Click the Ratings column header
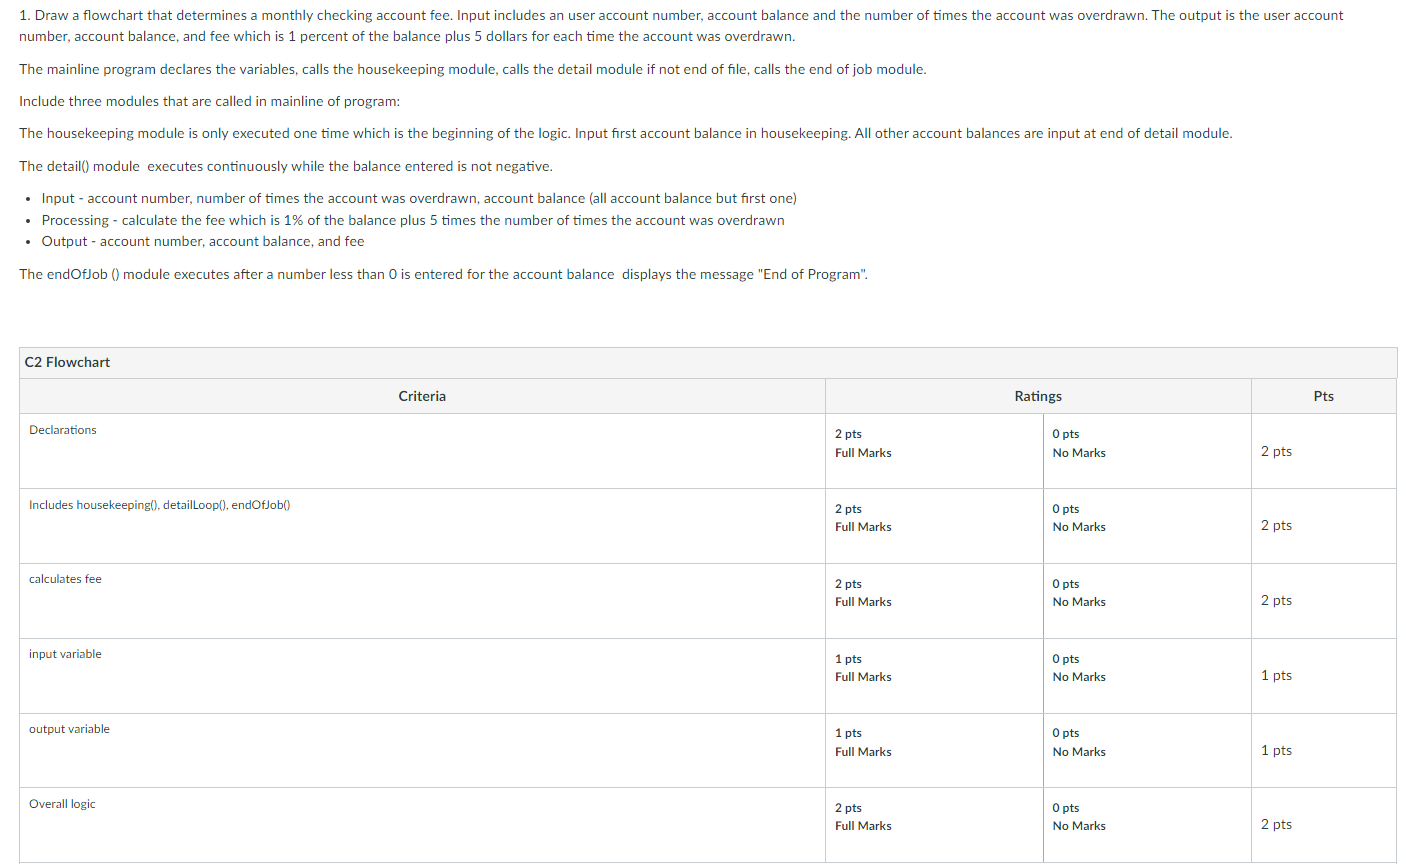Image resolution: width=1406 pixels, height=864 pixels. pyautogui.click(x=1038, y=396)
